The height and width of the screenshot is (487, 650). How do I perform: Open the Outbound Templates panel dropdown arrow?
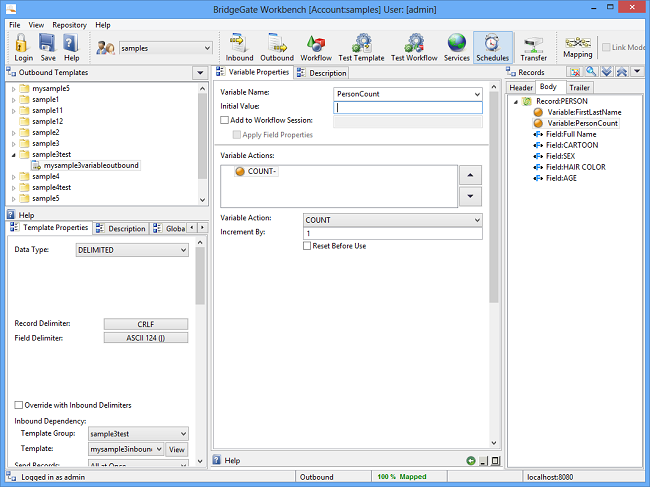tap(200, 73)
